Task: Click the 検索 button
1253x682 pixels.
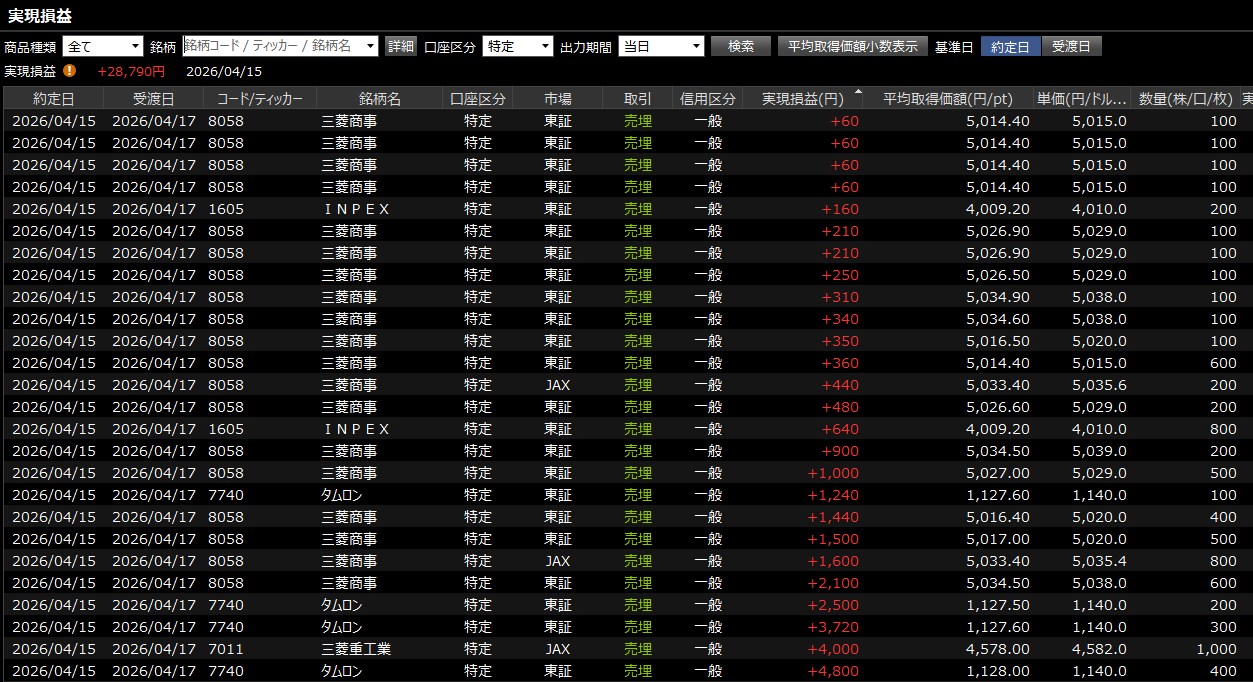Action: point(740,46)
